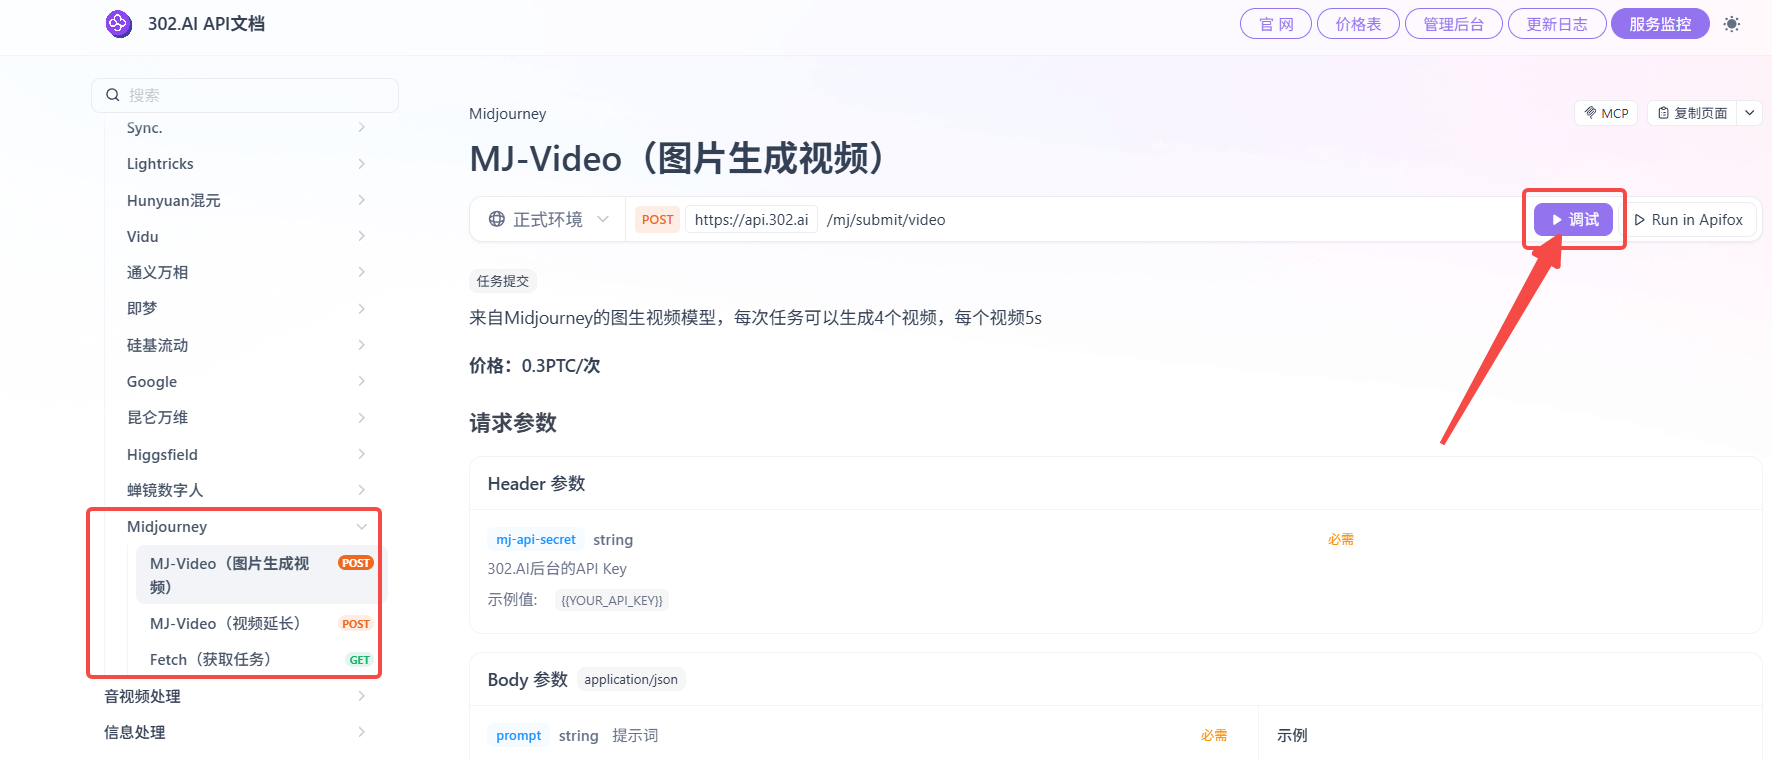Screen dimensions: 1772x761
Task: Expand the Higgsfield sidebar category
Action: pos(245,455)
